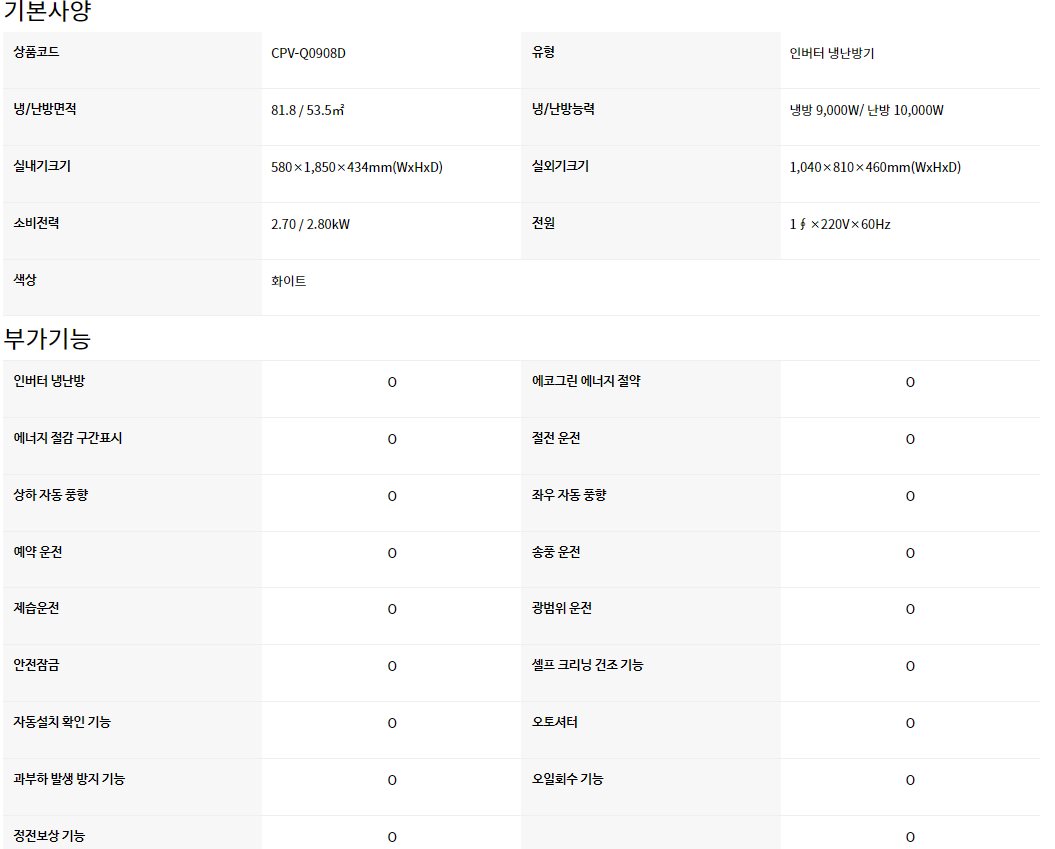This screenshot has width=1055, height=849.
Task: Click the 유형 label
Action: (543, 52)
